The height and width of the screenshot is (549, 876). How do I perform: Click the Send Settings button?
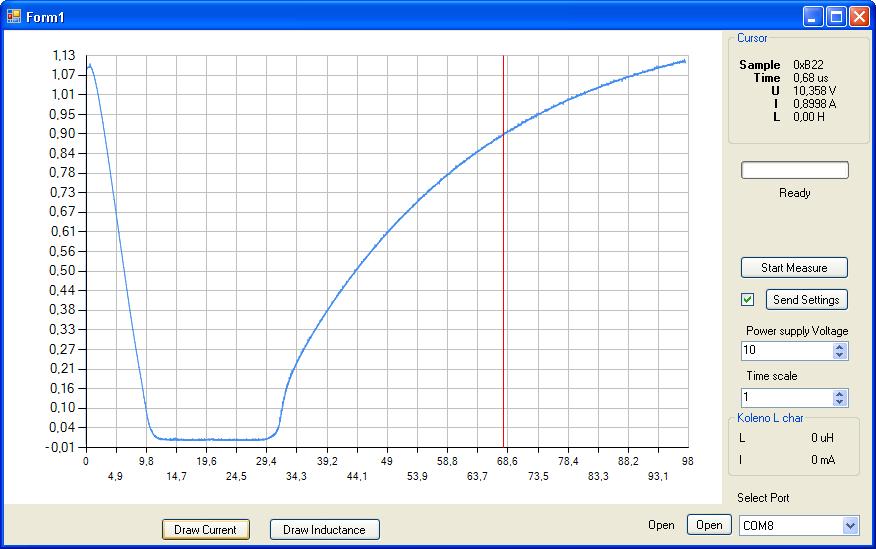[806, 299]
